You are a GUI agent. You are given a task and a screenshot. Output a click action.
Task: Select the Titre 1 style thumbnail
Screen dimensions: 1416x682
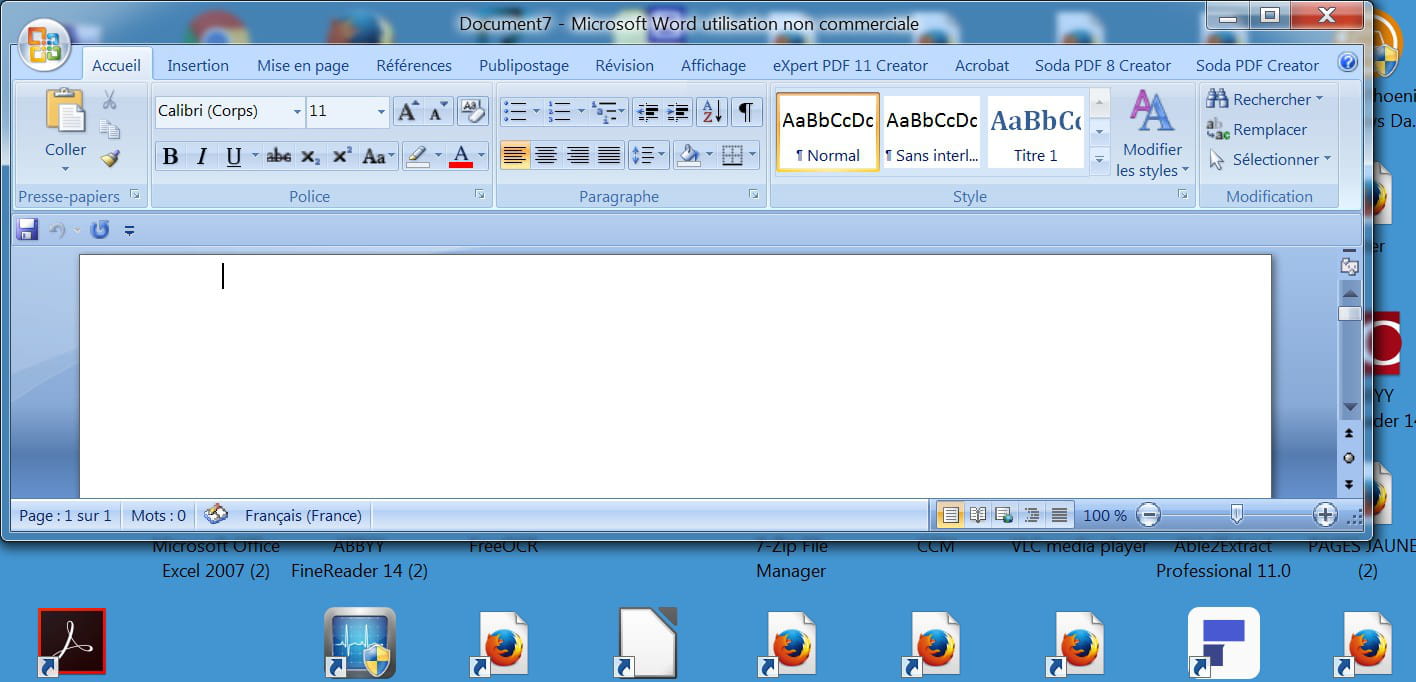1035,132
